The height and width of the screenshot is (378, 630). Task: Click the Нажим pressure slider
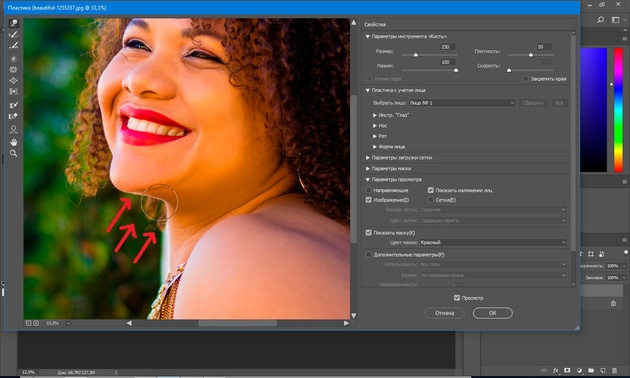(x=429, y=70)
